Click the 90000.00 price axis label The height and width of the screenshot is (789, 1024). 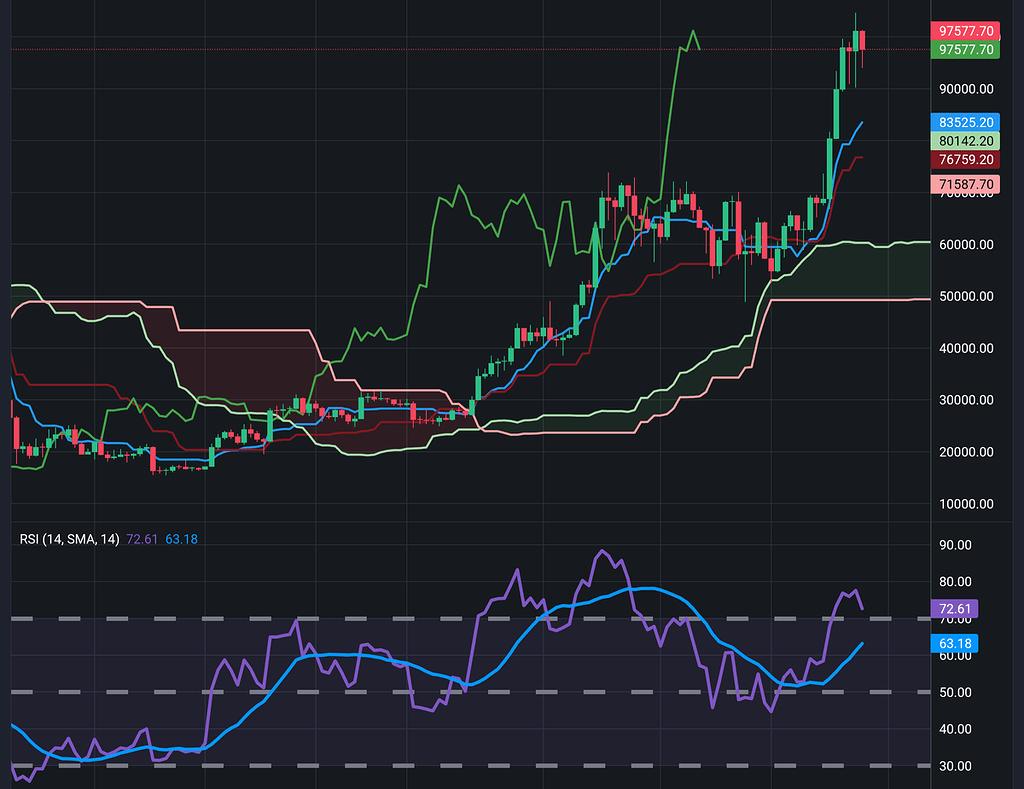964,88
